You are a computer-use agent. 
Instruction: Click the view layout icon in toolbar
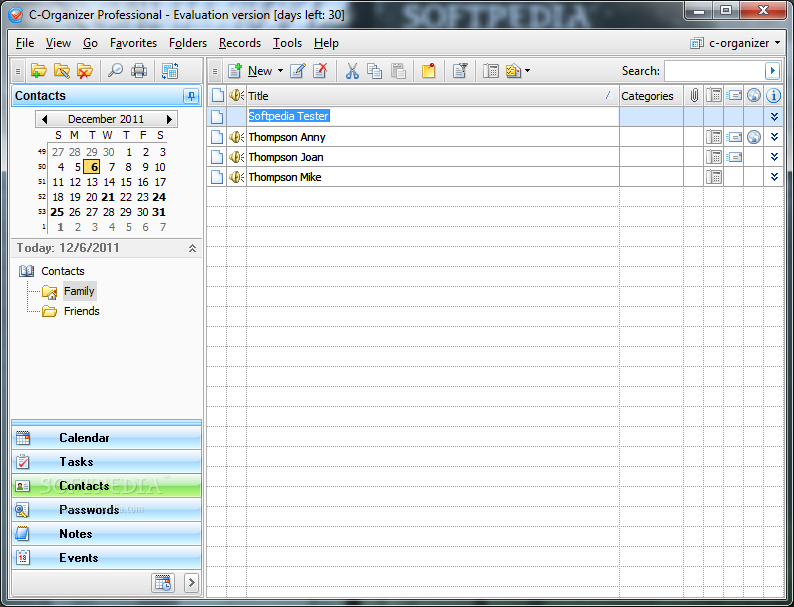[x=491, y=71]
